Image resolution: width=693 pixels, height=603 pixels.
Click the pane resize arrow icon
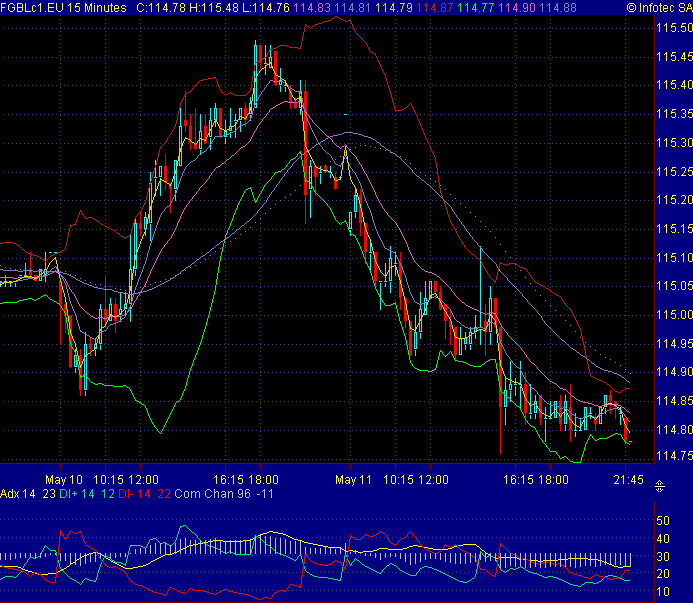coord(659,486)
